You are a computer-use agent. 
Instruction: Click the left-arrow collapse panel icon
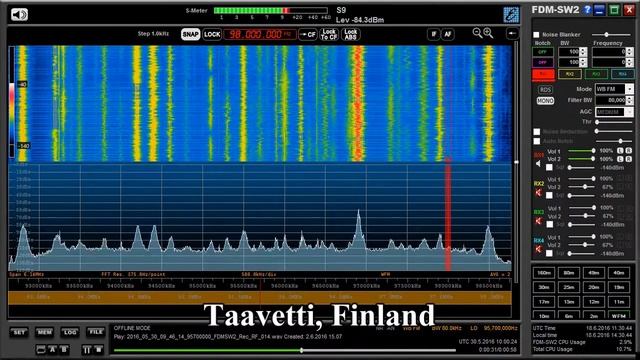(512, 33)
